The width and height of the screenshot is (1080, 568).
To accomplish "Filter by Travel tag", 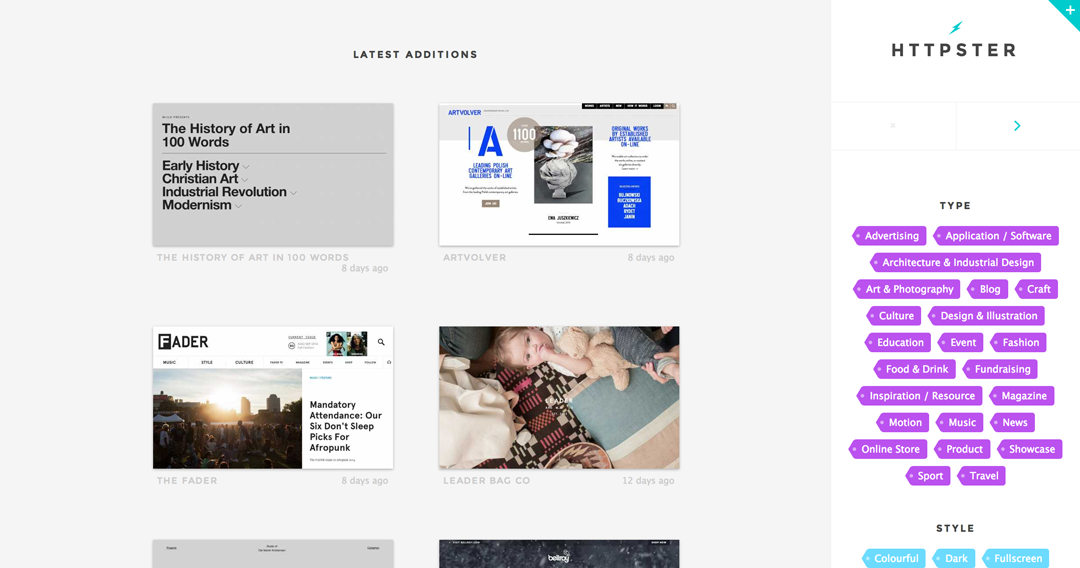I will (982, 476).
